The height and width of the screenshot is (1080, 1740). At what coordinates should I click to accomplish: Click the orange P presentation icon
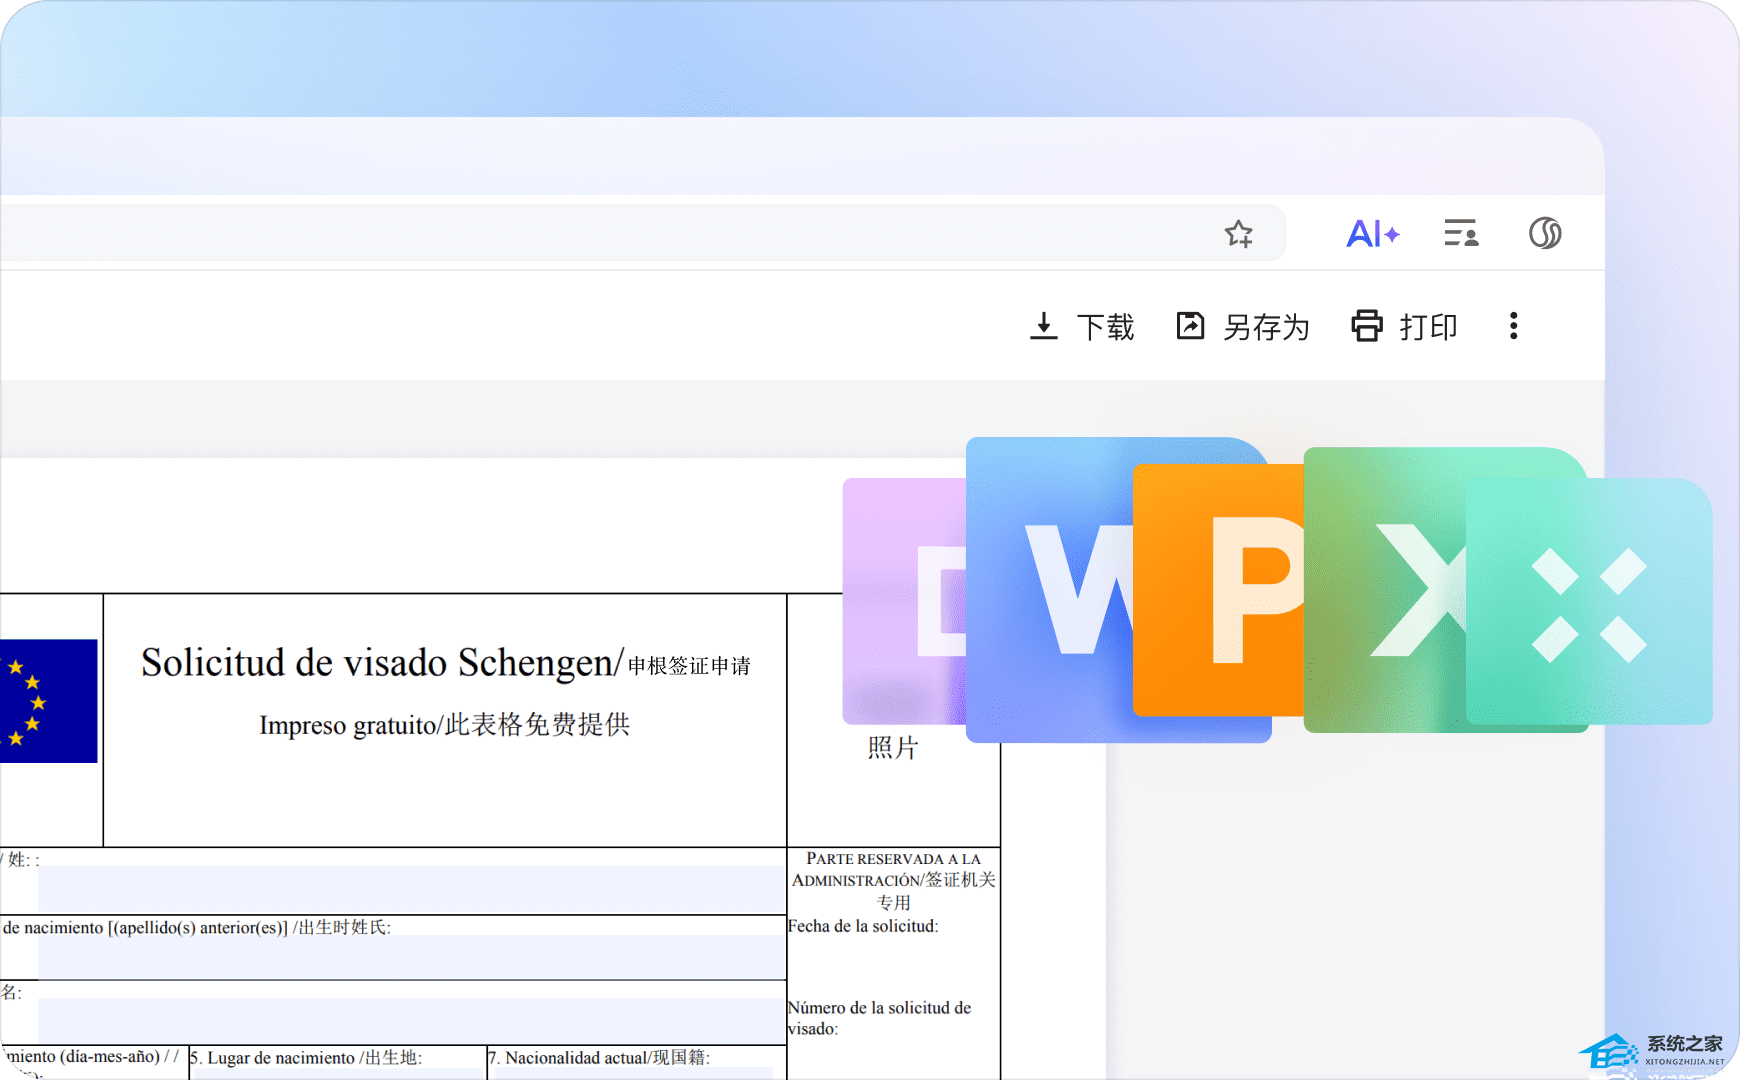coord(1219,590)
